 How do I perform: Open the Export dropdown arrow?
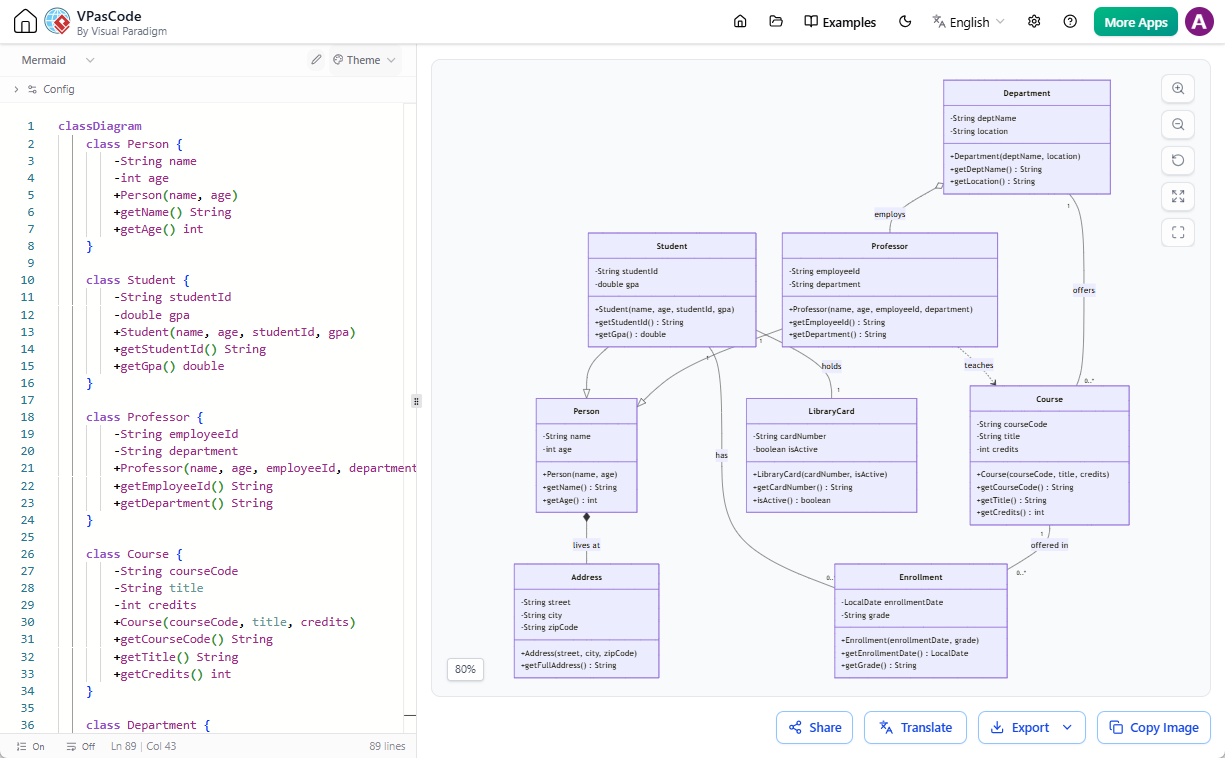[1068, 727]
